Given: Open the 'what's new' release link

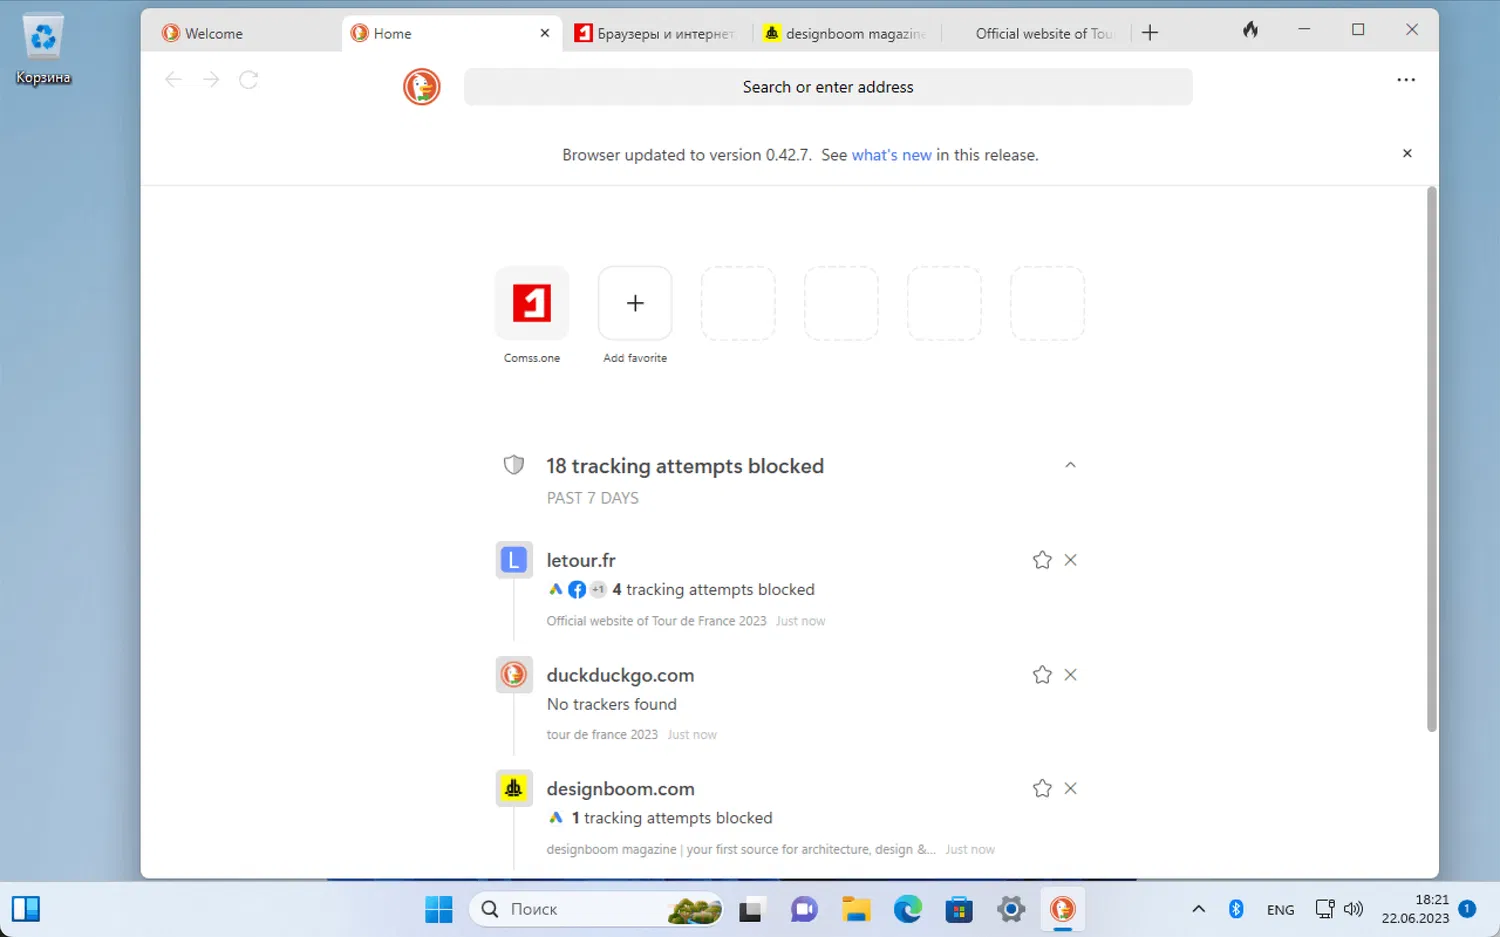Looking at the screenshot, I should coord(891,155).
